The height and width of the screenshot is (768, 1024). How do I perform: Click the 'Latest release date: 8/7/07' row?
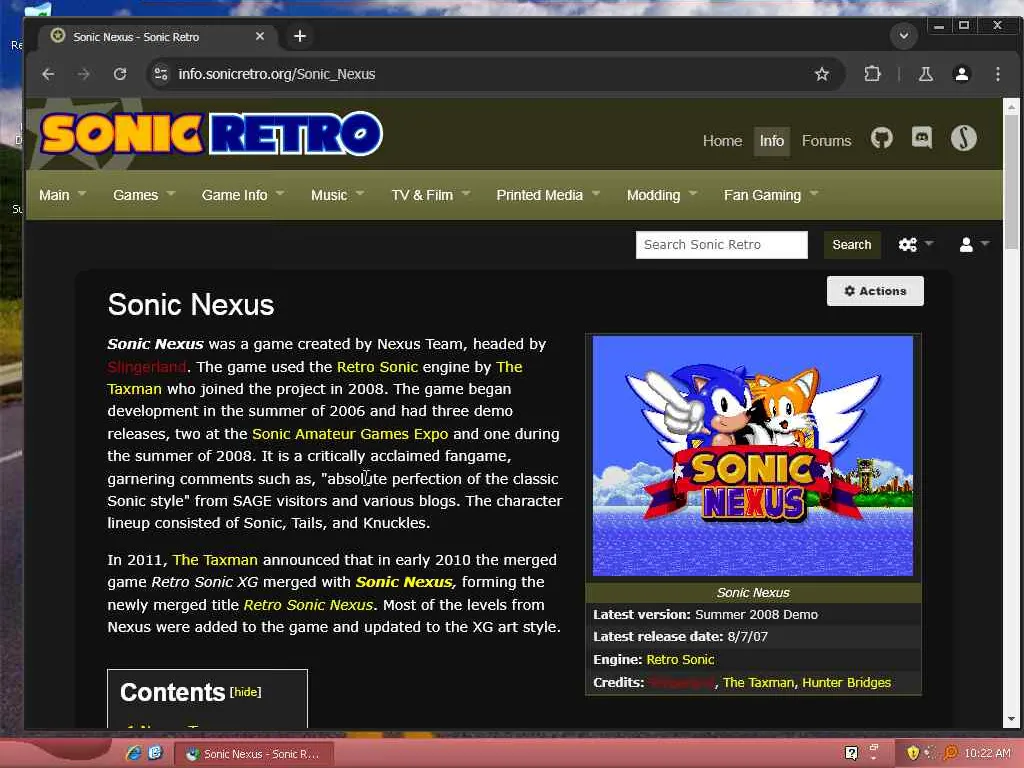pyautogui.click(x=754, y=637)
